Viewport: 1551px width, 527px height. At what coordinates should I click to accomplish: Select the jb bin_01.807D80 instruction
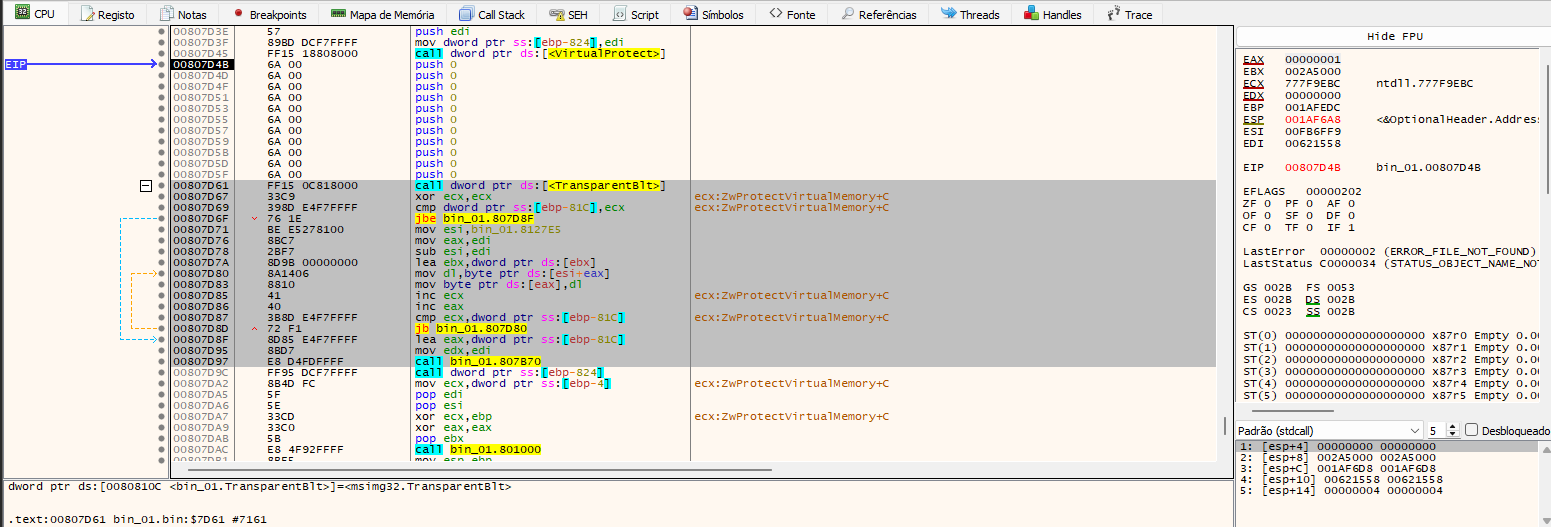[472, 328]
